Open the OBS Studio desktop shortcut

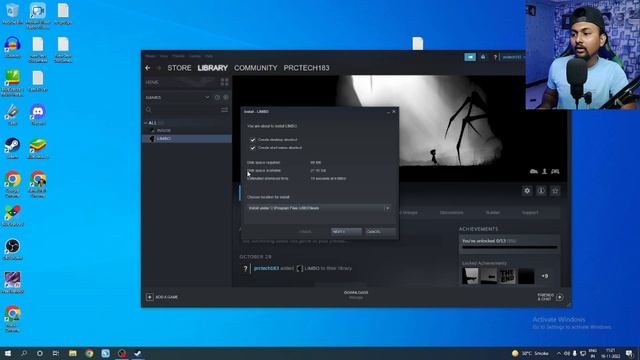(x=12, y=249)
